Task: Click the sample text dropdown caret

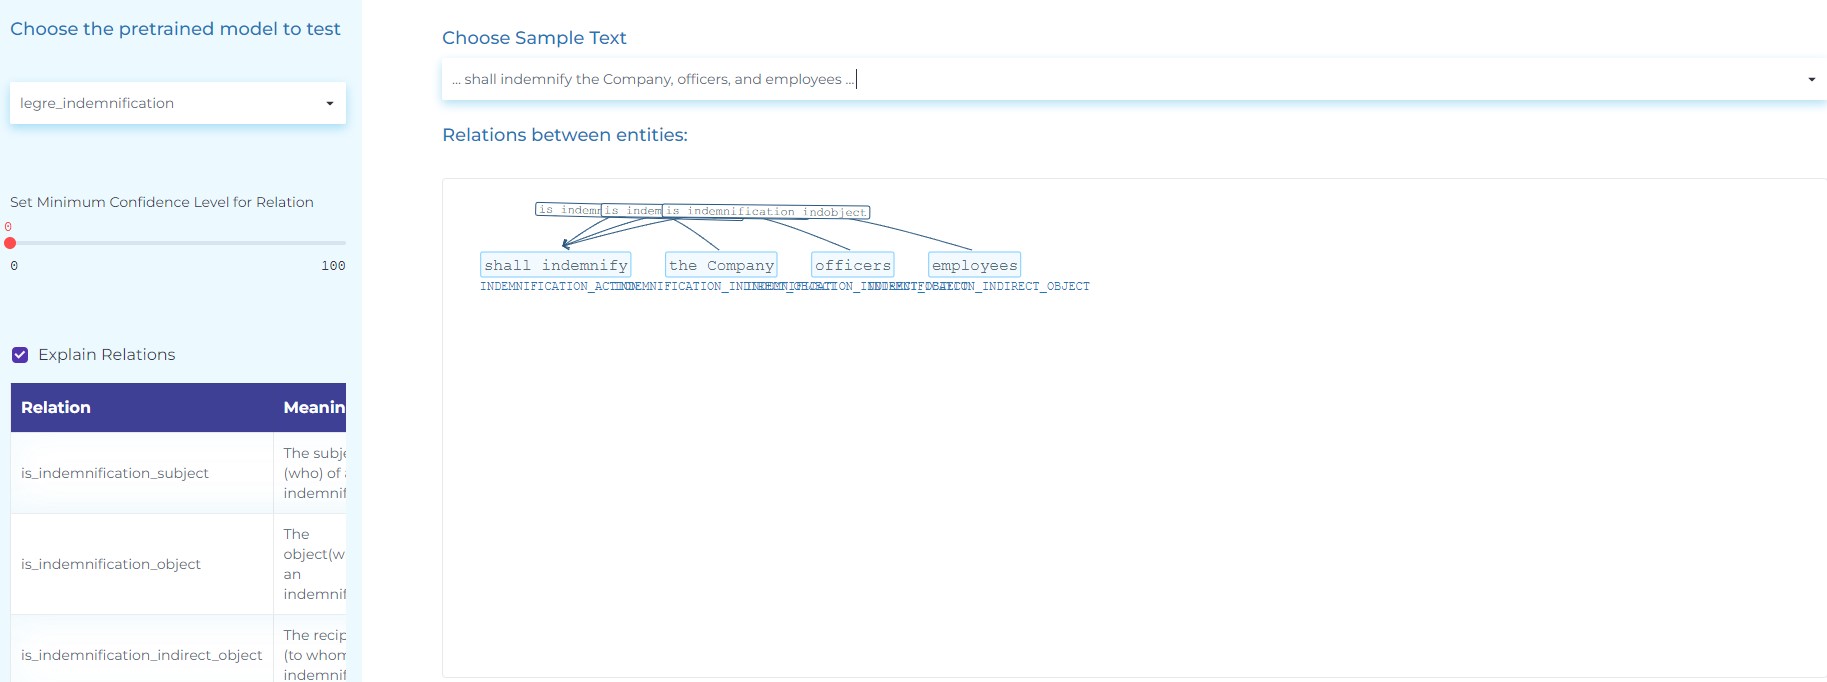Action: coord(1811,80)
